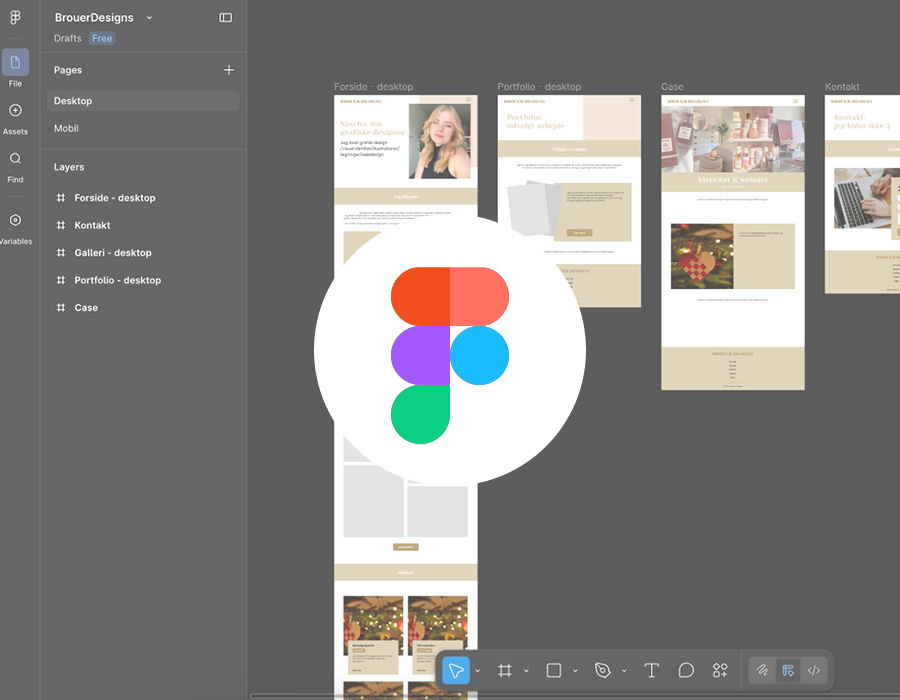Click the Pages section header
The image size is (900, 700).
coord(68,70)
